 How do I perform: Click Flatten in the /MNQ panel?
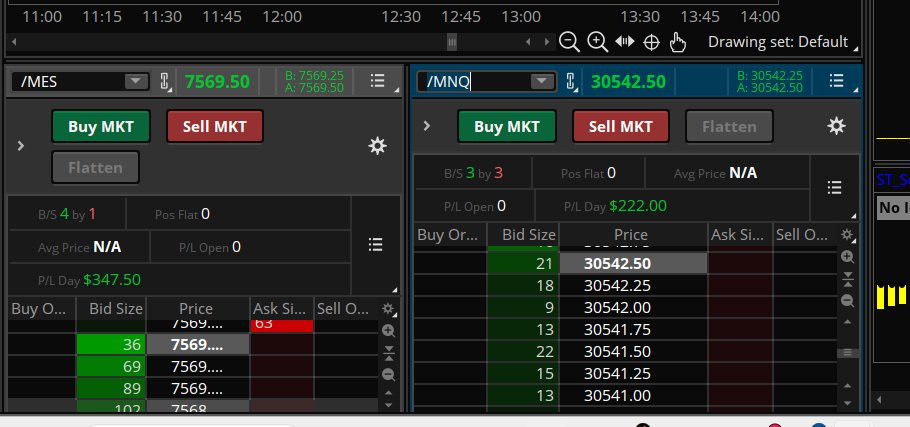click(x=730, y=126)
